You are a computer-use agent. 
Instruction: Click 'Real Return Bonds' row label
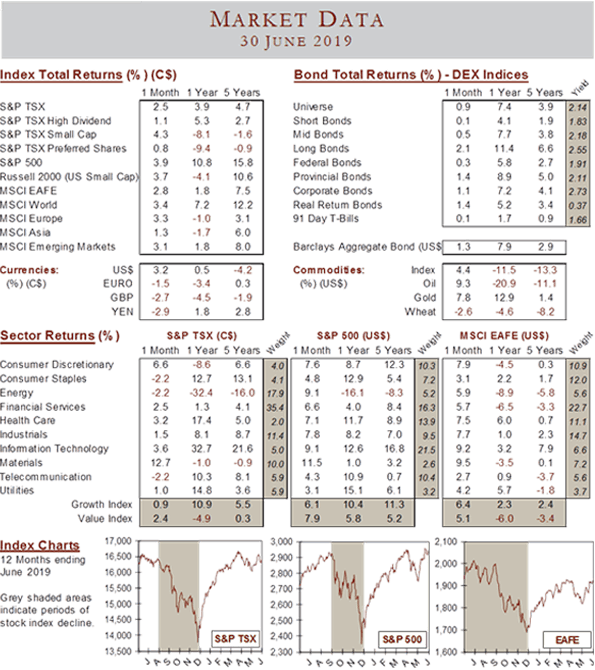pyautogui.click(x=337, y=205)
